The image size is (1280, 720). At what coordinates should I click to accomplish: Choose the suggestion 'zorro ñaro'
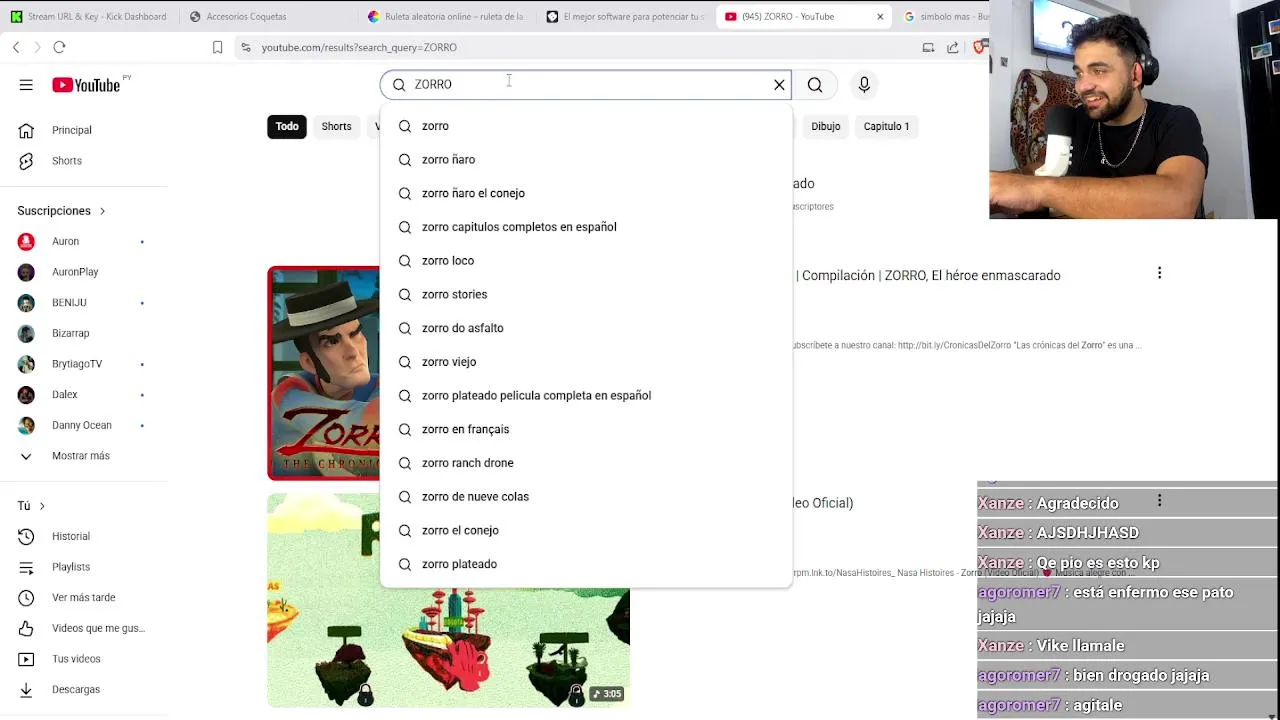click(x=585, y=160)
